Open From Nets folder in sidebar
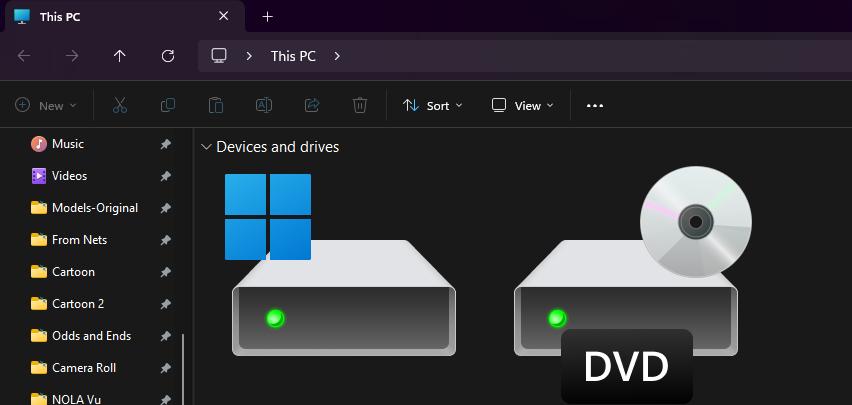The width and height of the screenshot is (852, 405). [x=68, y=240]
